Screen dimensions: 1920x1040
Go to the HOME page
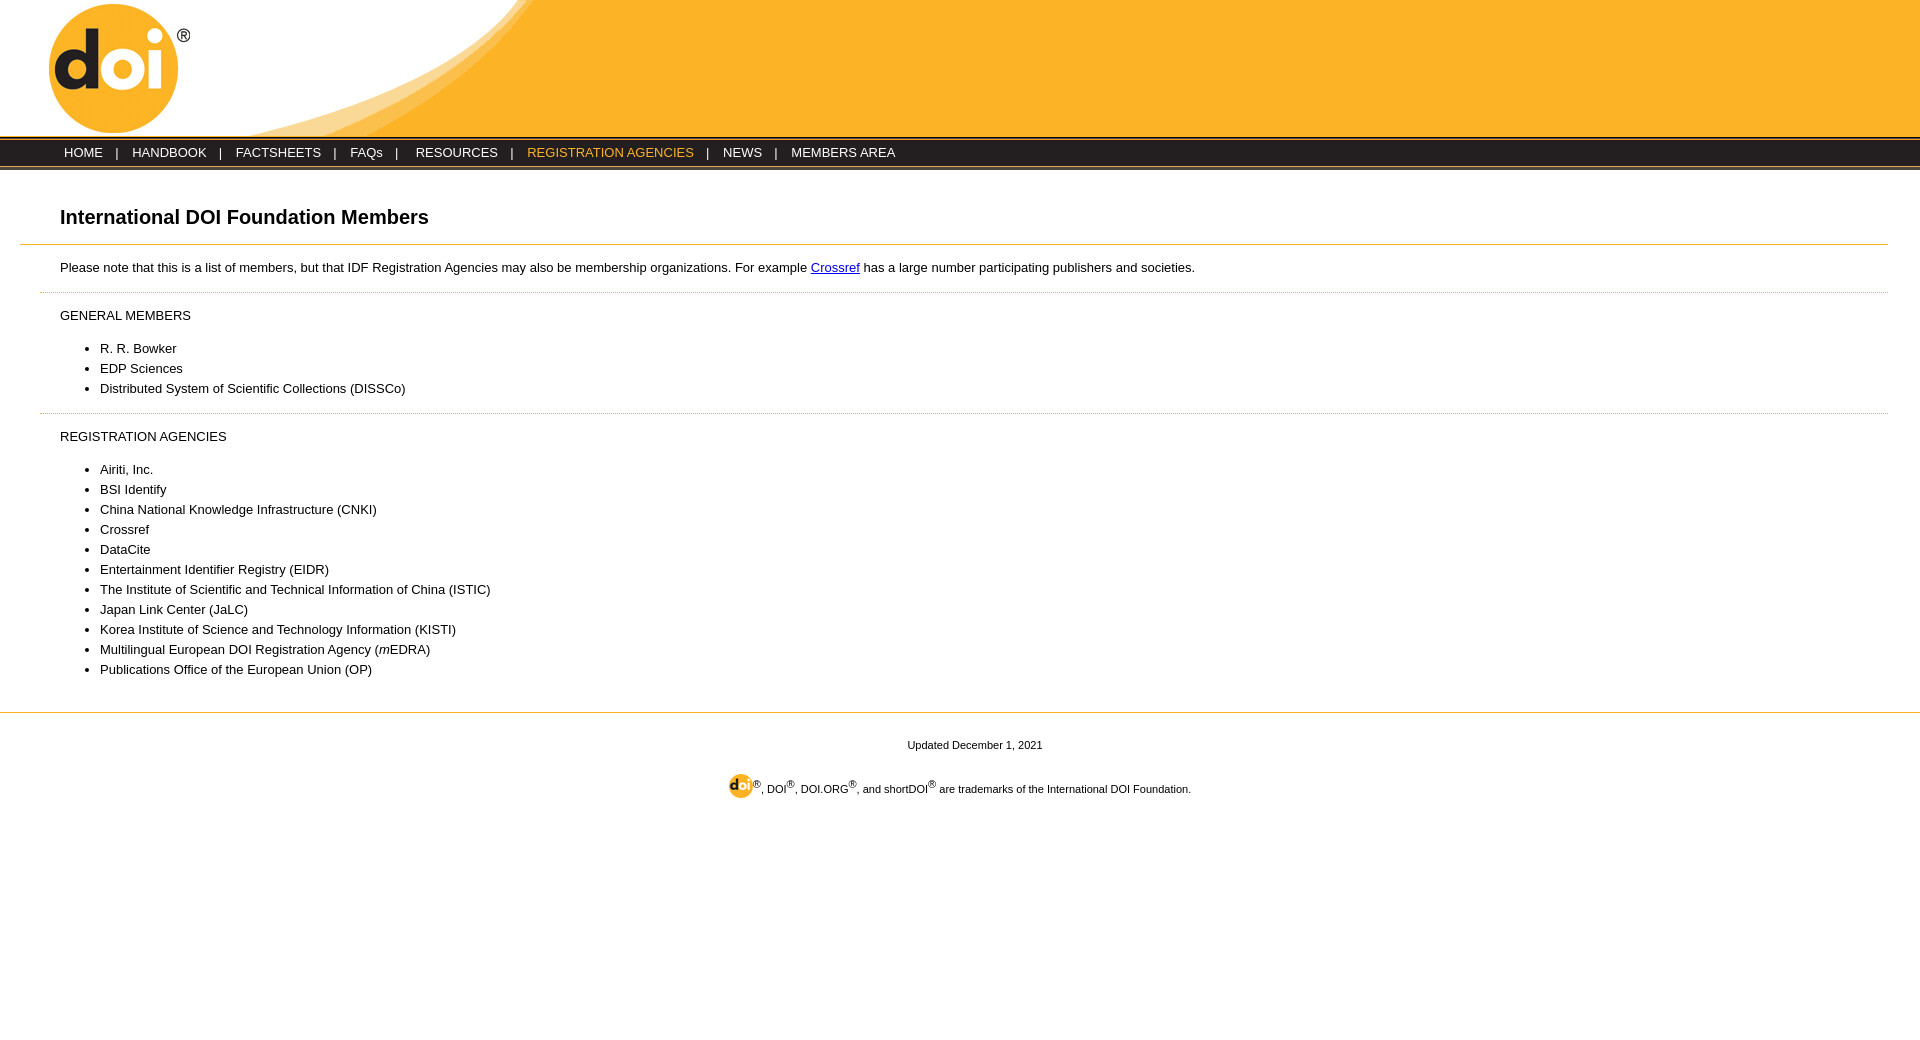click(x=83, y=153)
